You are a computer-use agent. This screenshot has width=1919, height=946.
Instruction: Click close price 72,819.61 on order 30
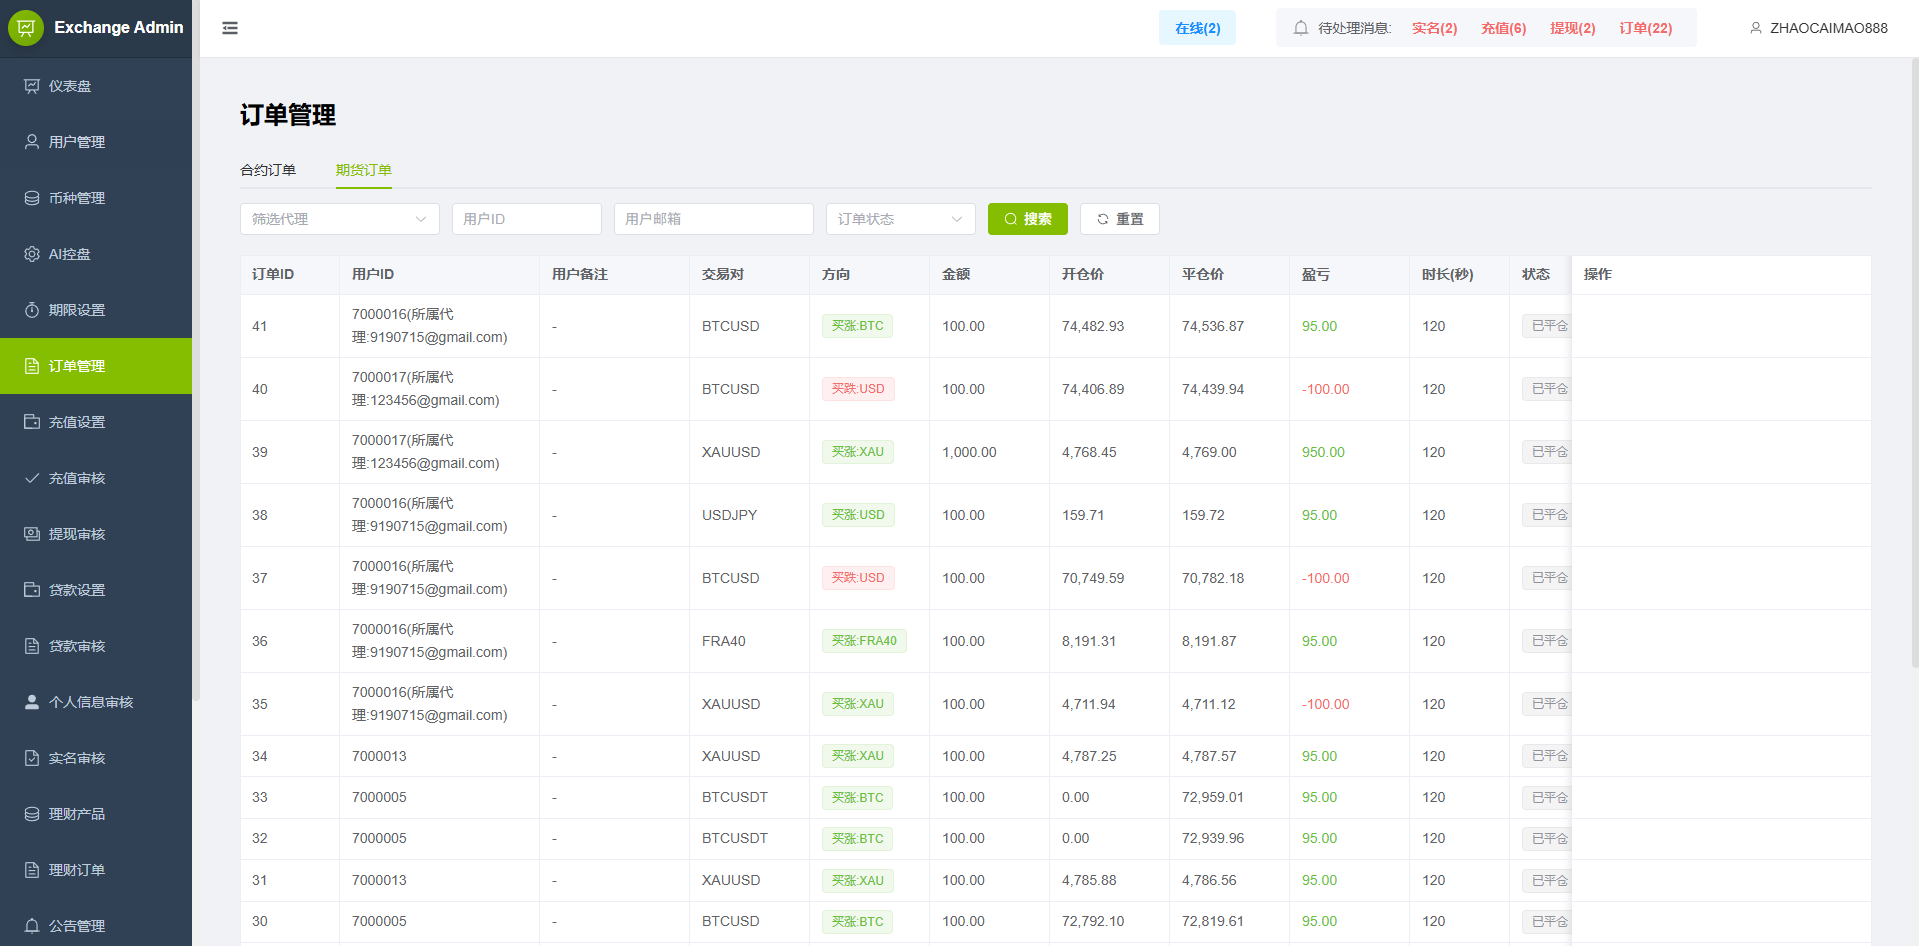point(1213,921)
